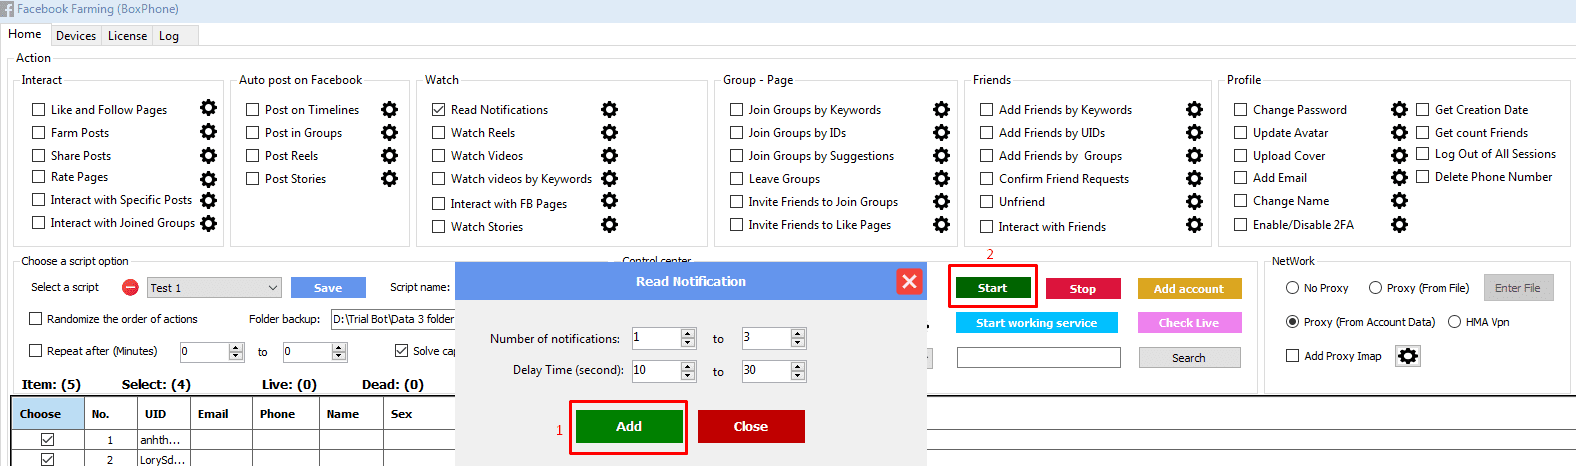Open gear for Interact with Joined Groups
1576x466 pixels.
pos(208,223)
